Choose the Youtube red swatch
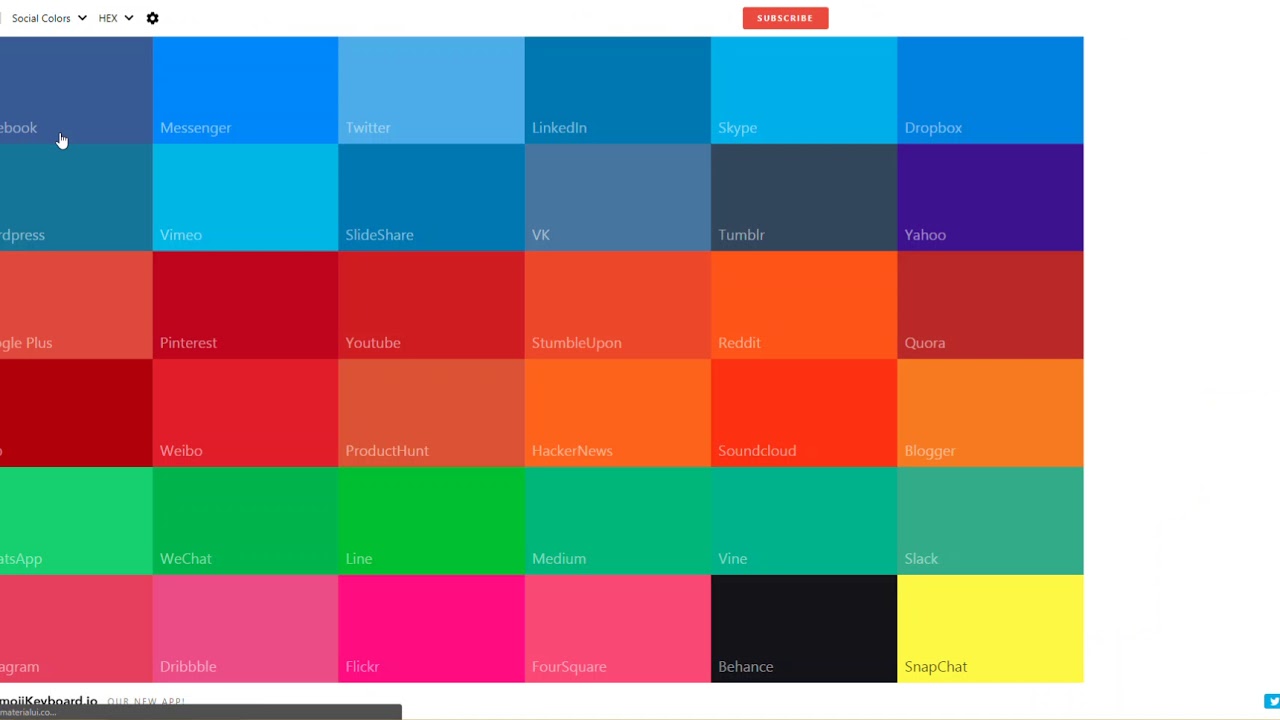 431,305
